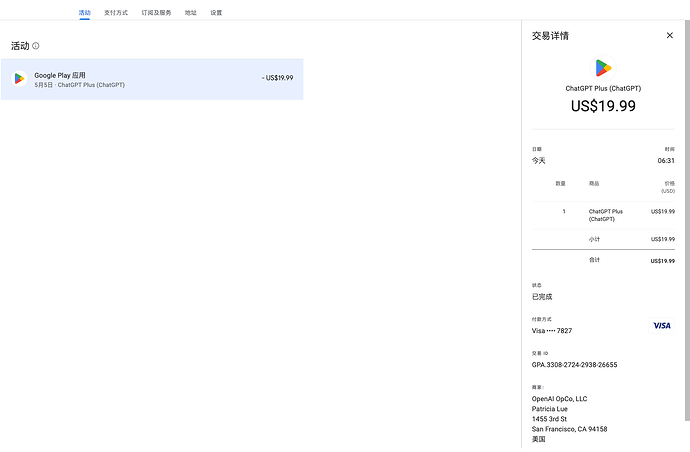Click the OpenAI OpCo, LLC merchant name

[559, 399]
